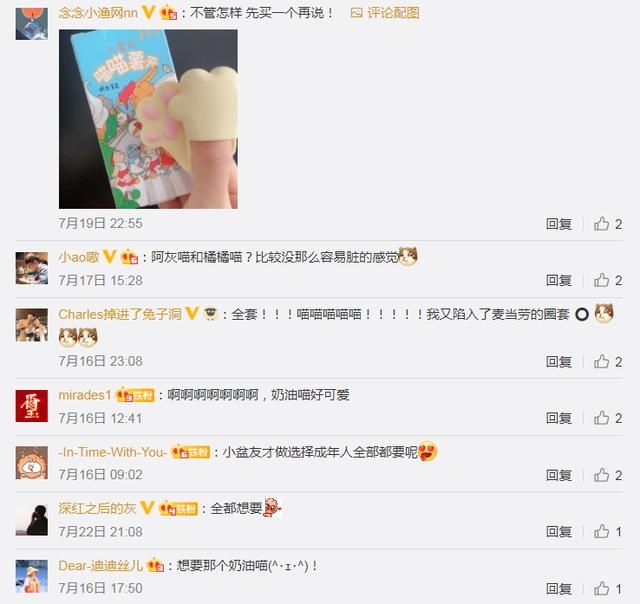Reply to mirades1's comment
Viewport: 640px width, 604px height.
click(559, 418)
